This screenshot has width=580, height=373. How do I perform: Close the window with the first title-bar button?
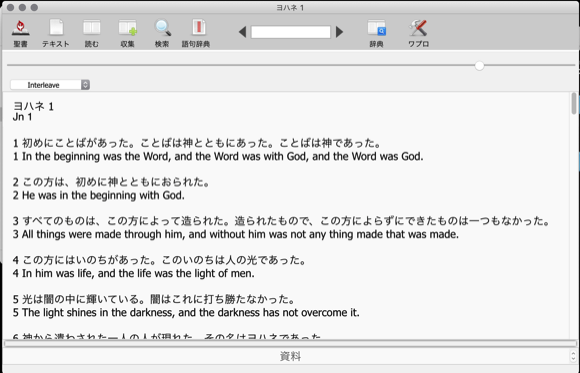10,7
